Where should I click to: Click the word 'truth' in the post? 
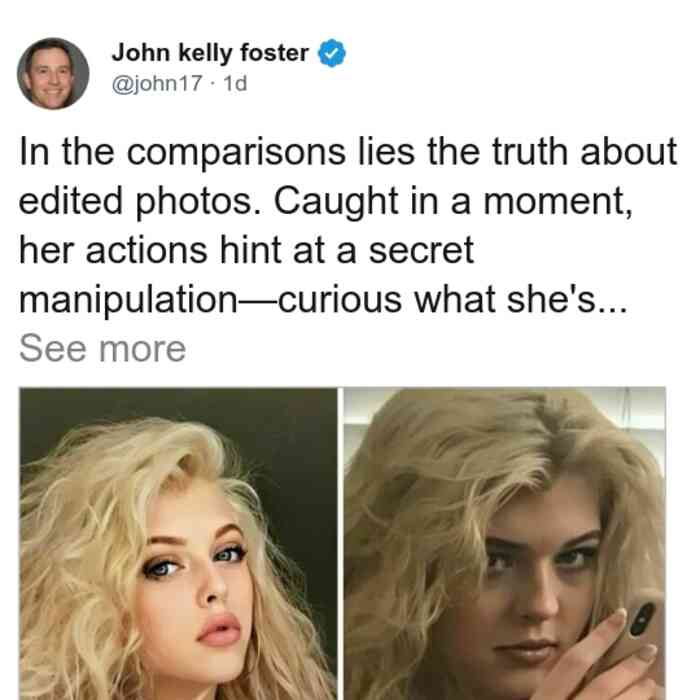click(530, 152)
